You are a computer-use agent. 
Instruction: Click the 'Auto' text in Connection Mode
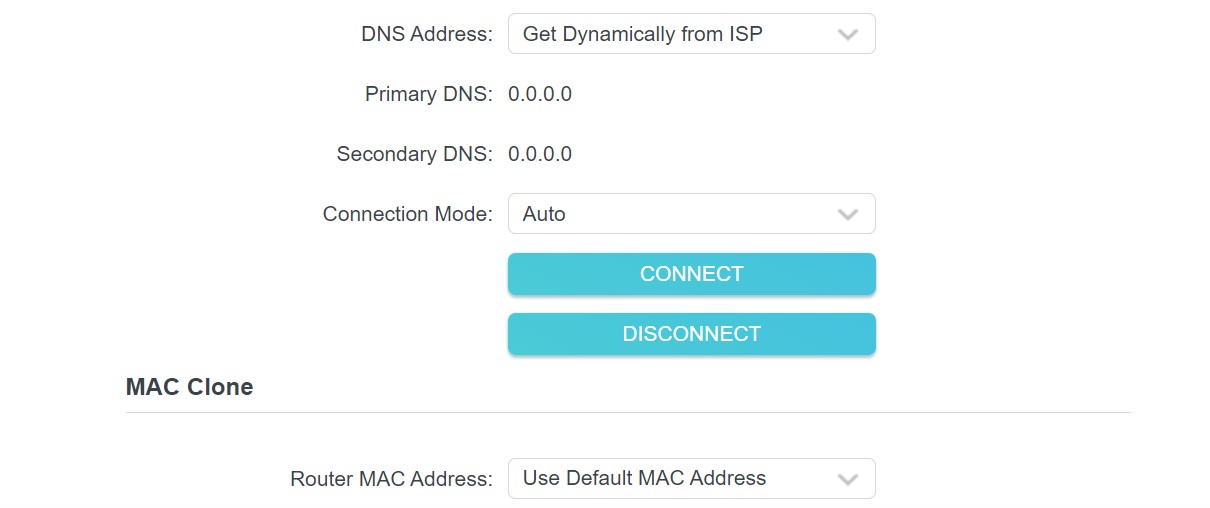[x=544, y=215]
